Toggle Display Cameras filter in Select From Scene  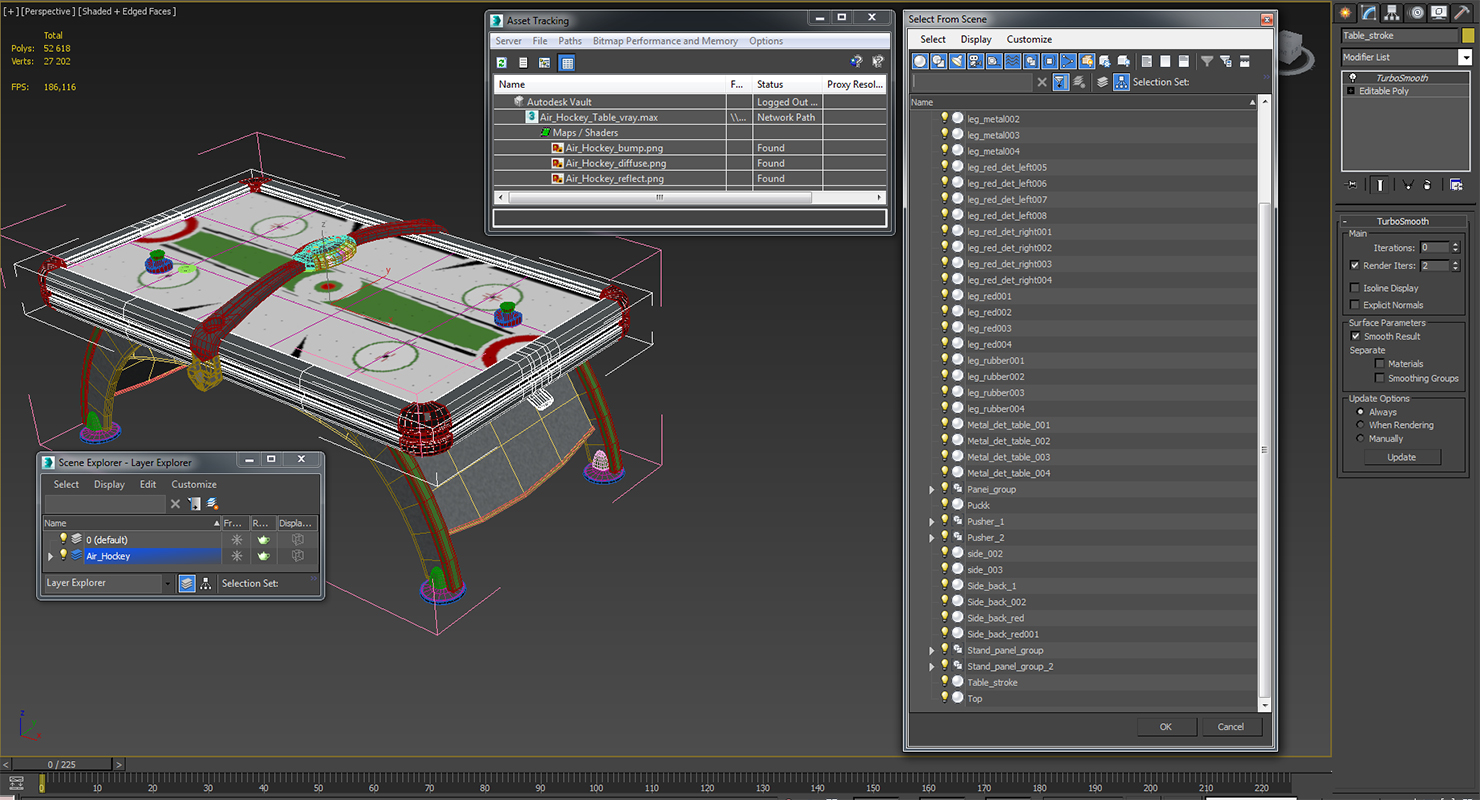click(975, 61)
